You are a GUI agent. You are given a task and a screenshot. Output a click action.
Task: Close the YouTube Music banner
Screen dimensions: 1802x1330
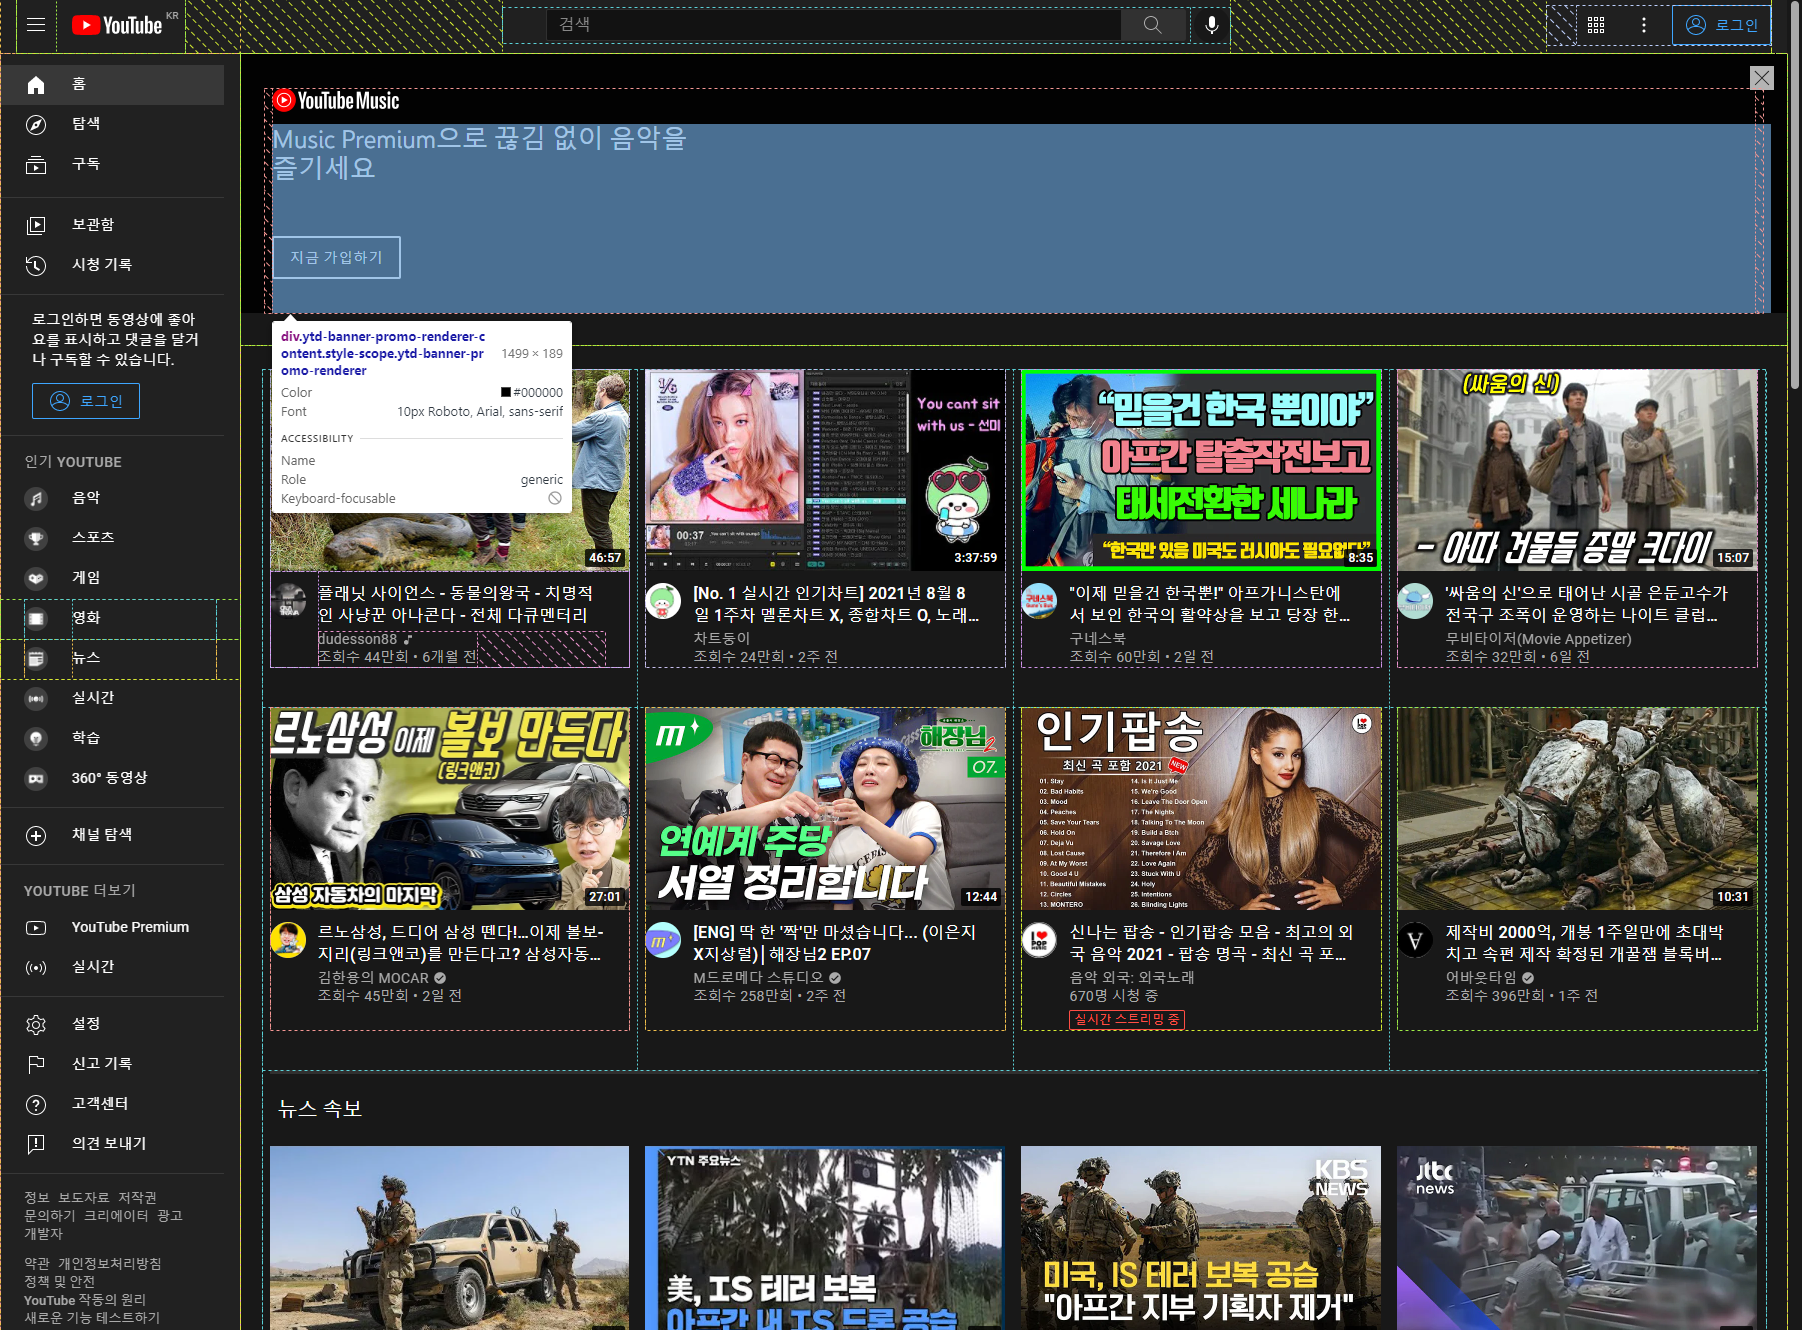(x=1762, y=78)
